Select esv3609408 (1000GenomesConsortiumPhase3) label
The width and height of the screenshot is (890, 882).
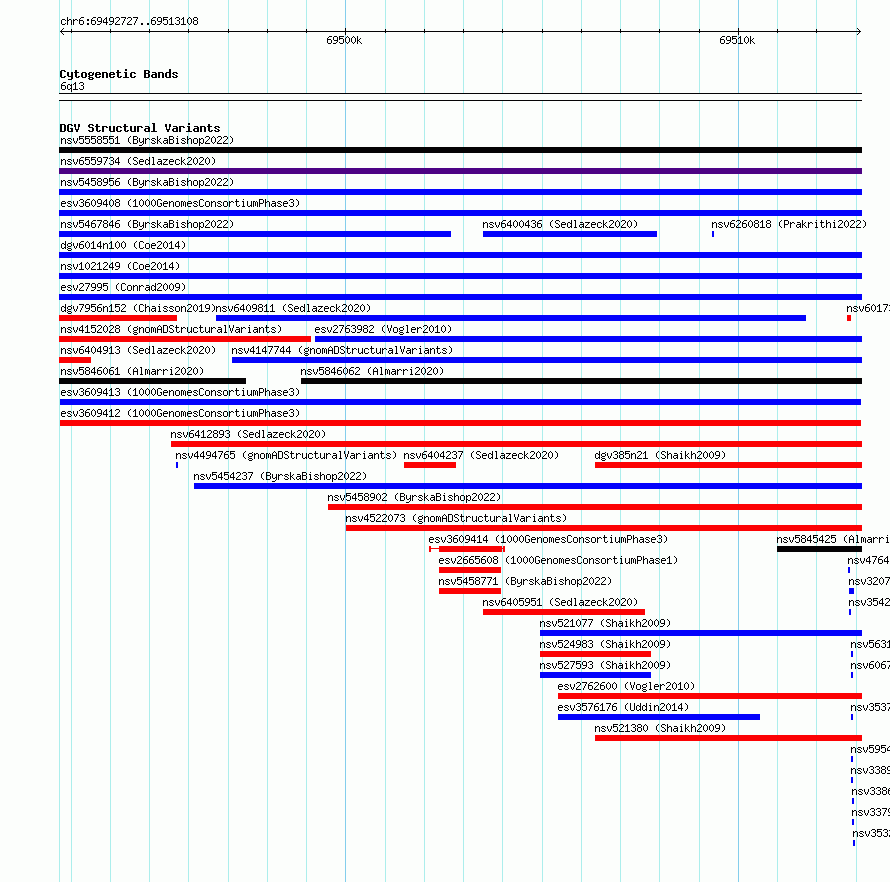[180, 203]
